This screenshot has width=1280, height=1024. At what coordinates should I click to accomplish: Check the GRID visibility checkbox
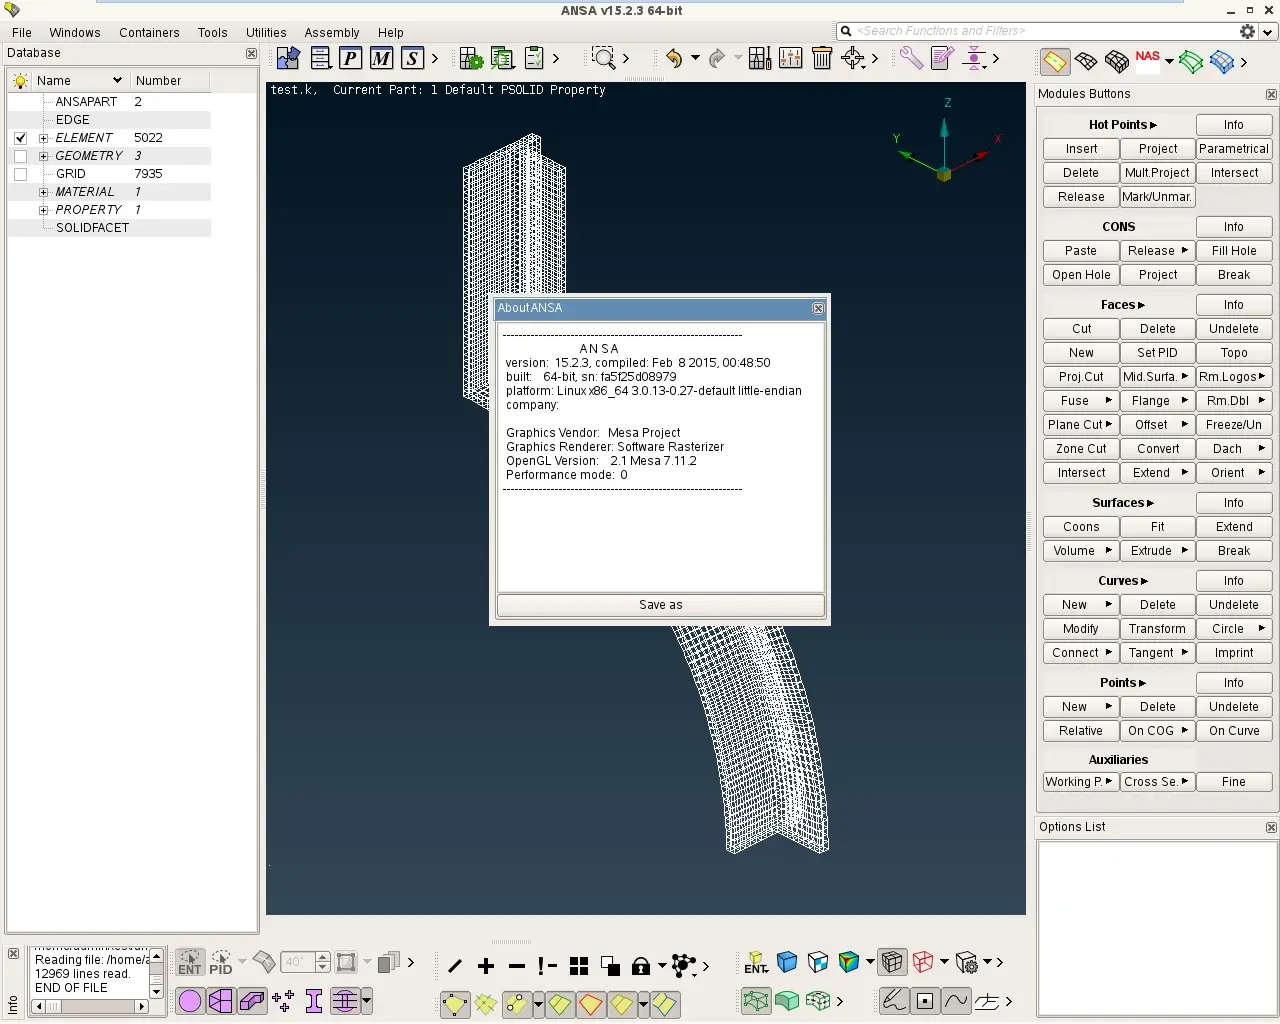20,174
